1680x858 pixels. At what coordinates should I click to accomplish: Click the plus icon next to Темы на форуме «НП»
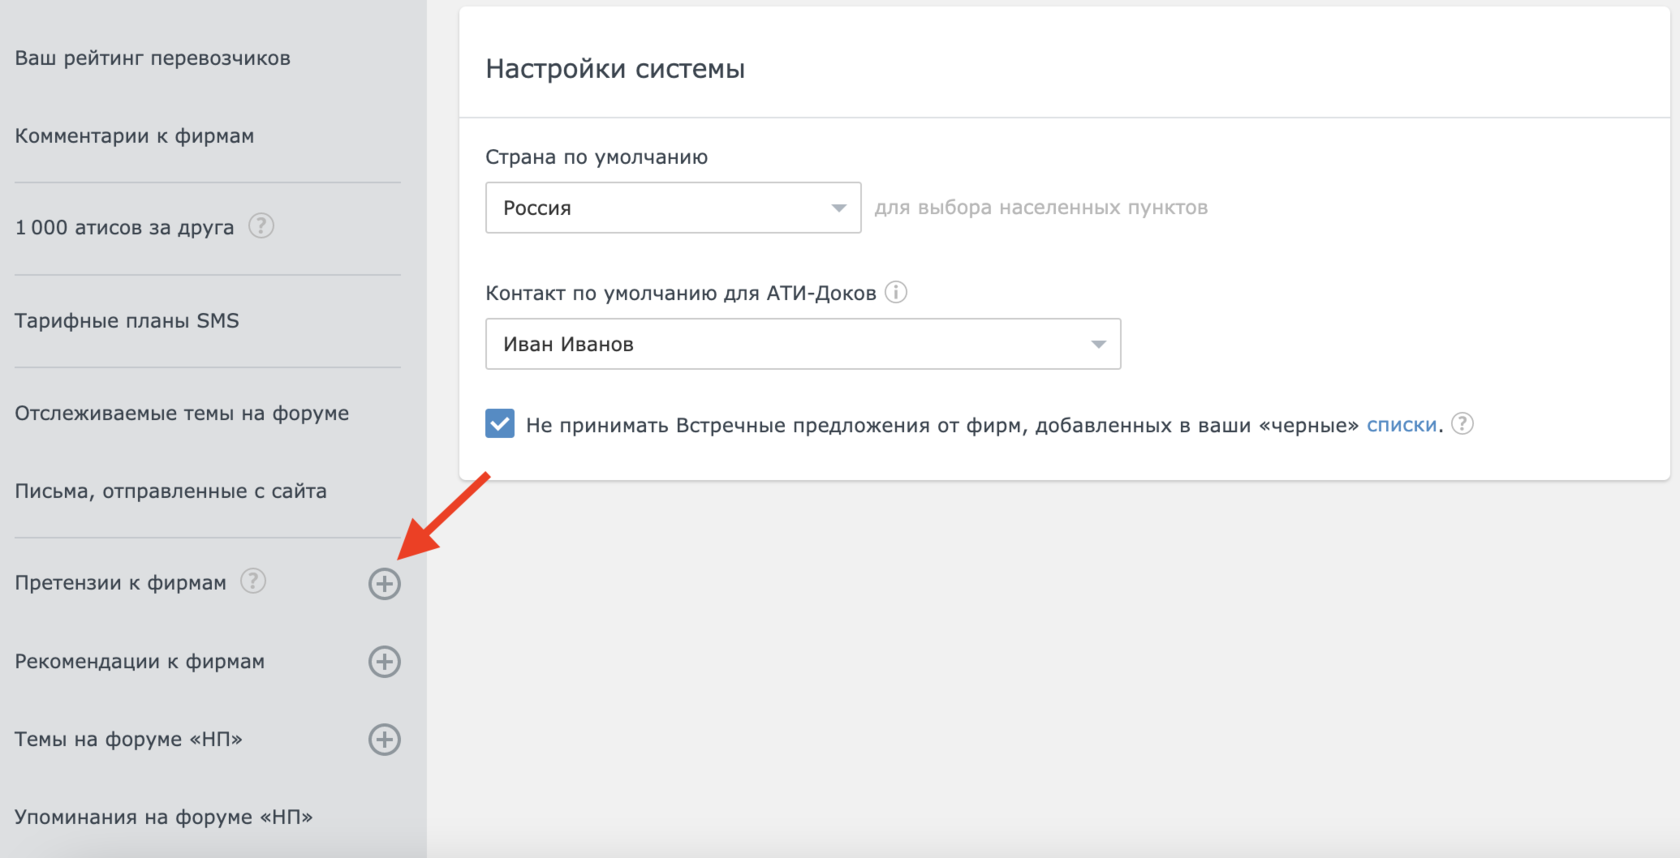[x=384, y=740]
